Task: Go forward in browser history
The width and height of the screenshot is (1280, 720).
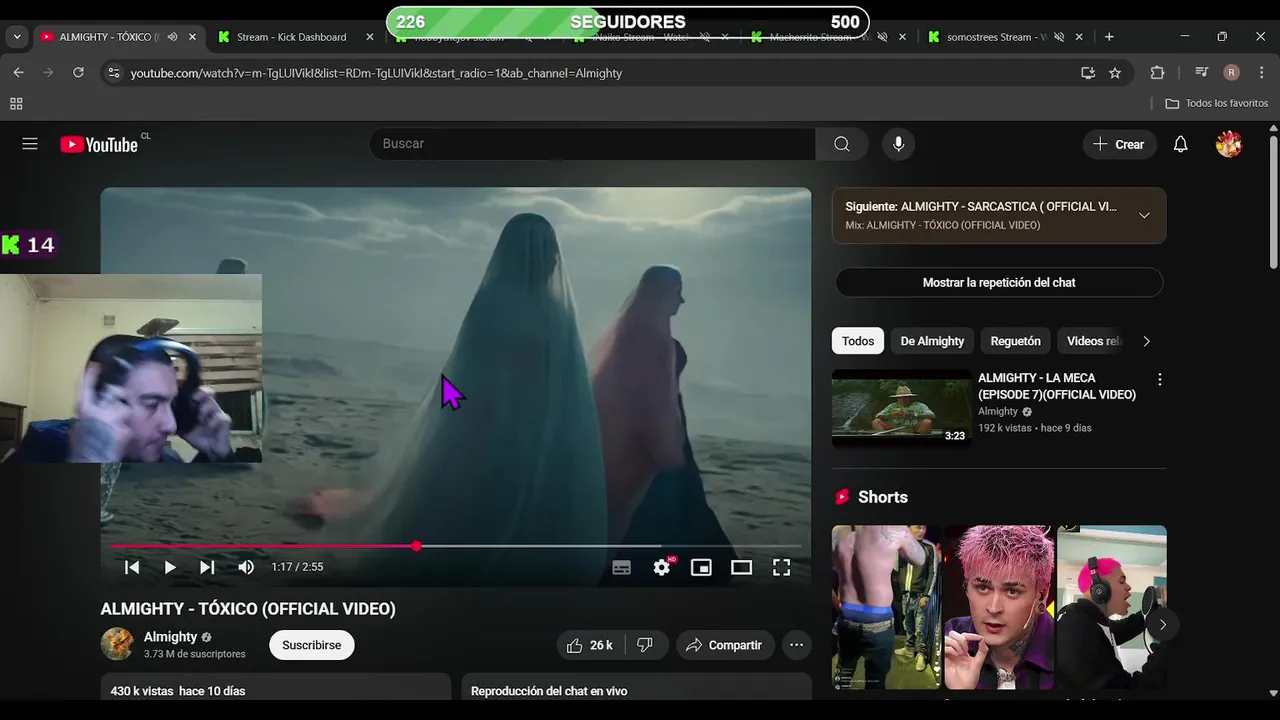Action: click(48, 73)
